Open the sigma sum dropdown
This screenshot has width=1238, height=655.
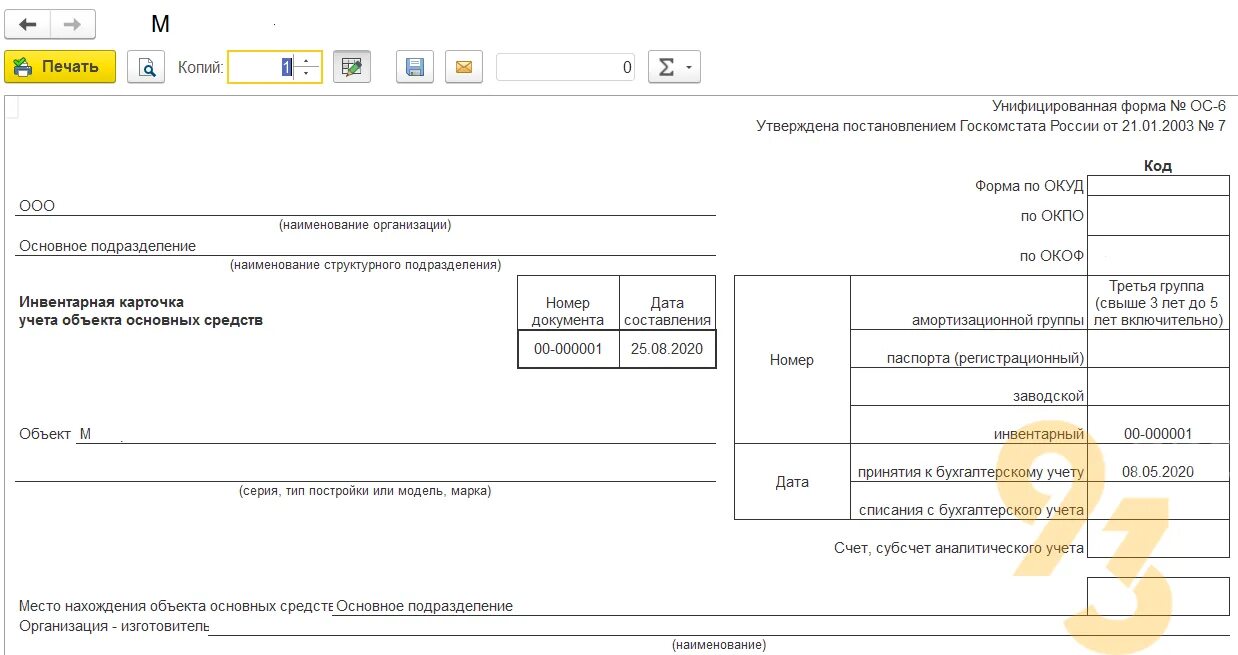tap(674, 67)
